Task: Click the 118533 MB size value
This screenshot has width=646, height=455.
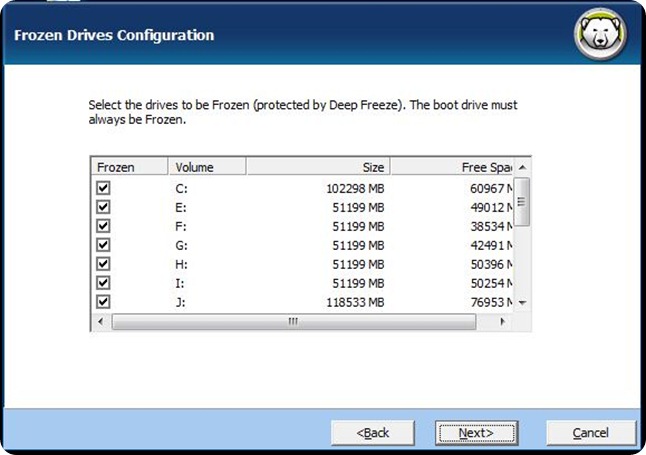Action: point(355,303)
